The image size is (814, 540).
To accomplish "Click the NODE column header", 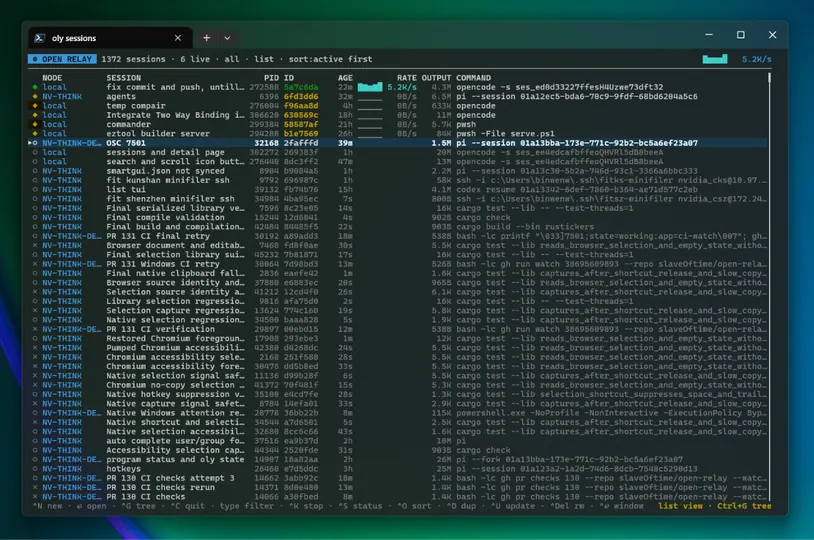I will [x=52, y=78].
